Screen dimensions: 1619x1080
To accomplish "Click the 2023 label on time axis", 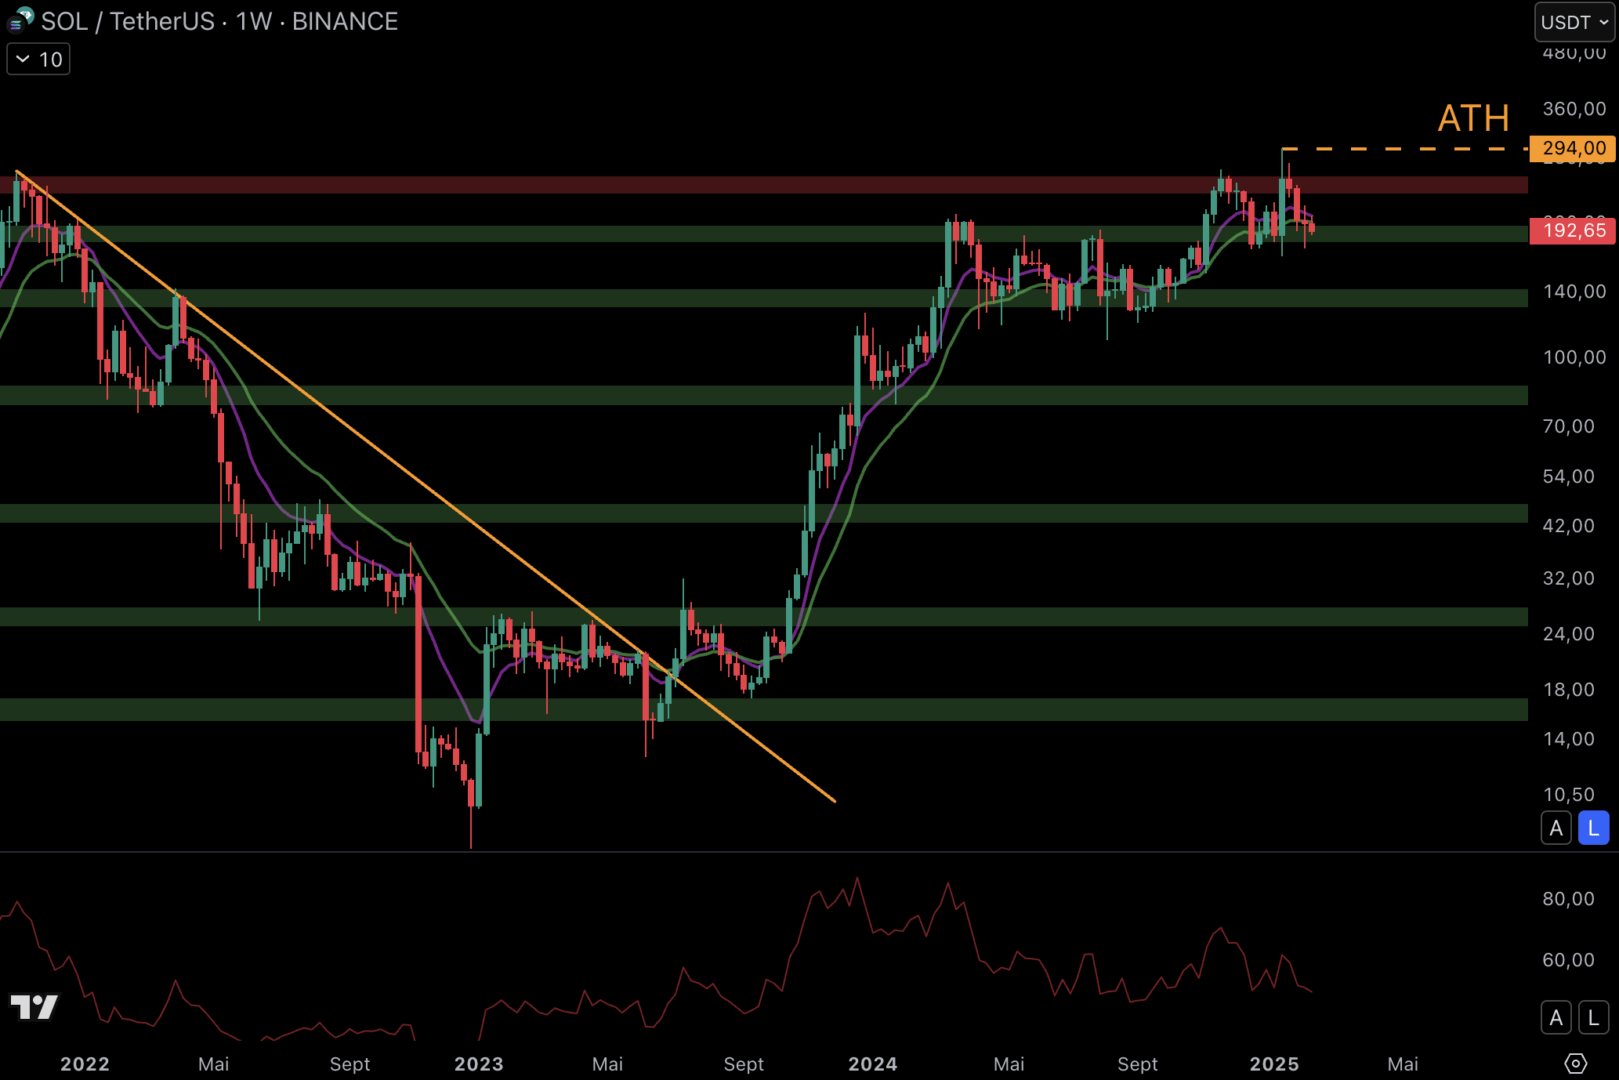I will (478, 1064).
